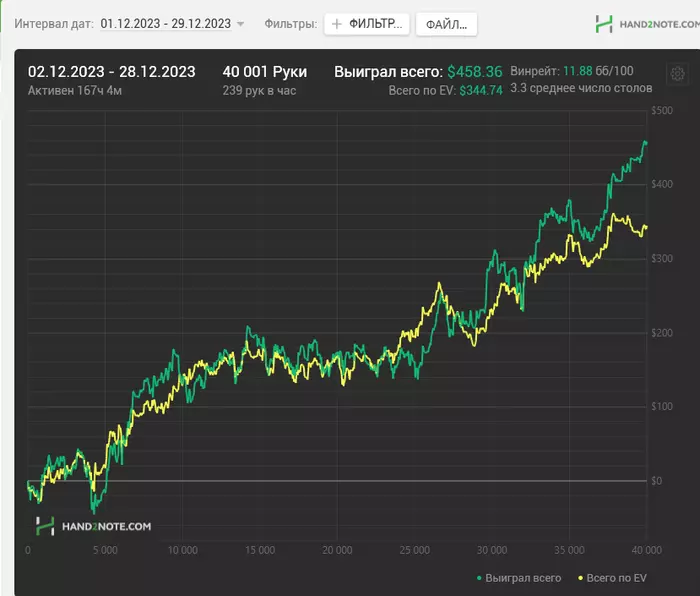Screen dimensions: 700x596
Task: Click the 20 000 mark on the x-axis
Action: tap(337, 550)
